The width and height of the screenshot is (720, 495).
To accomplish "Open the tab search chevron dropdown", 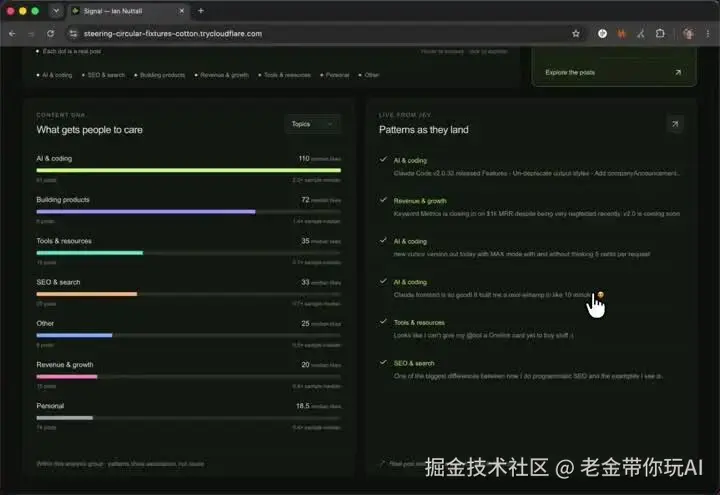I will (x=56, y=11).
